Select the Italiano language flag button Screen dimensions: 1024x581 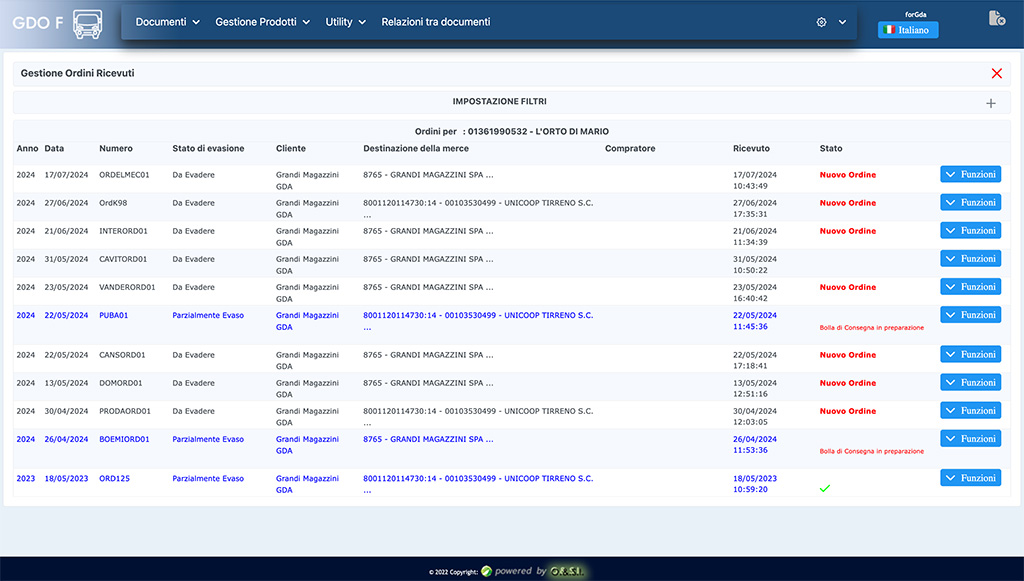click(908, 30)
